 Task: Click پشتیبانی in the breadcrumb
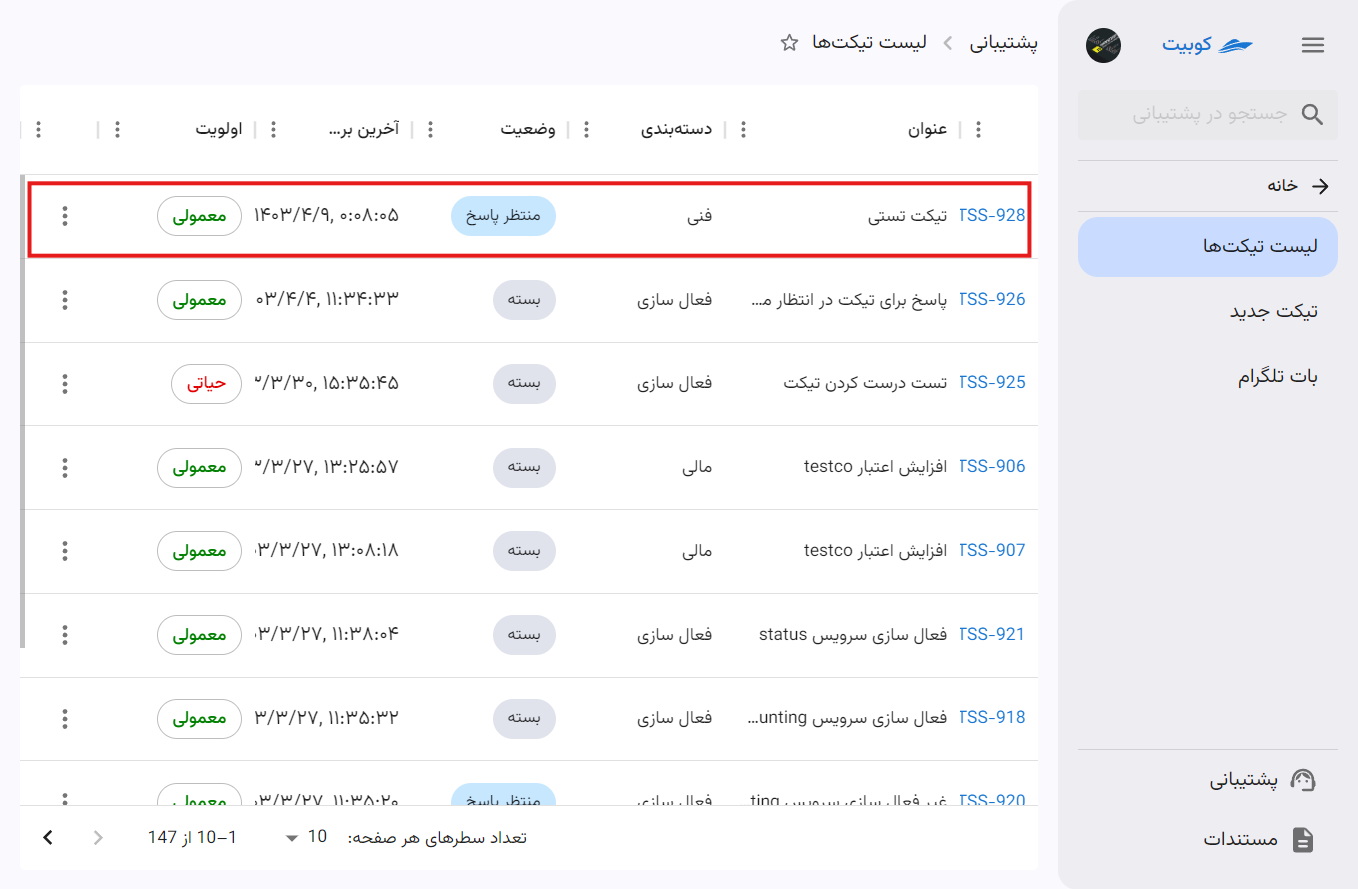click(x=1004, y=42)
